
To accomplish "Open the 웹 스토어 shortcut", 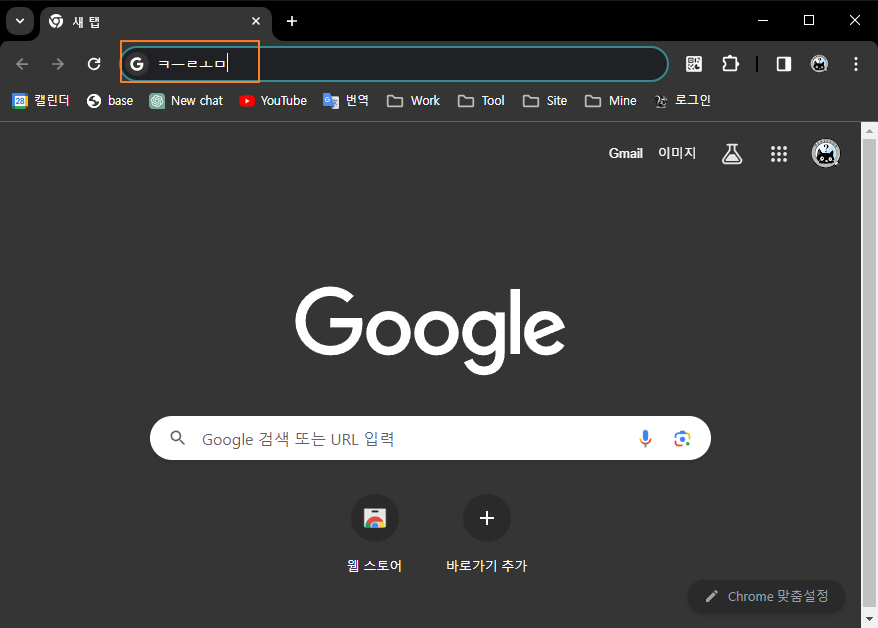I will (375, 535).
